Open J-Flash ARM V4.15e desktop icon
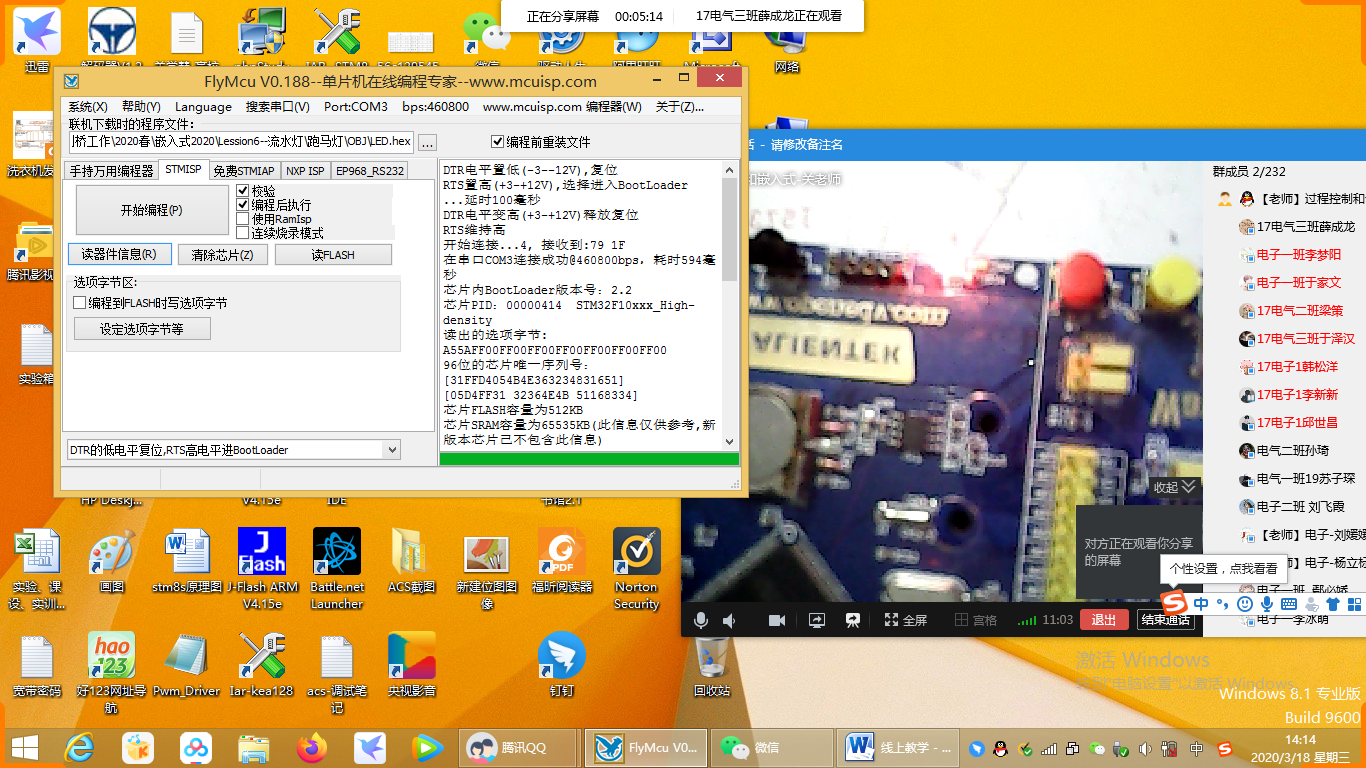1366x768 pixels. coord(262,569)
